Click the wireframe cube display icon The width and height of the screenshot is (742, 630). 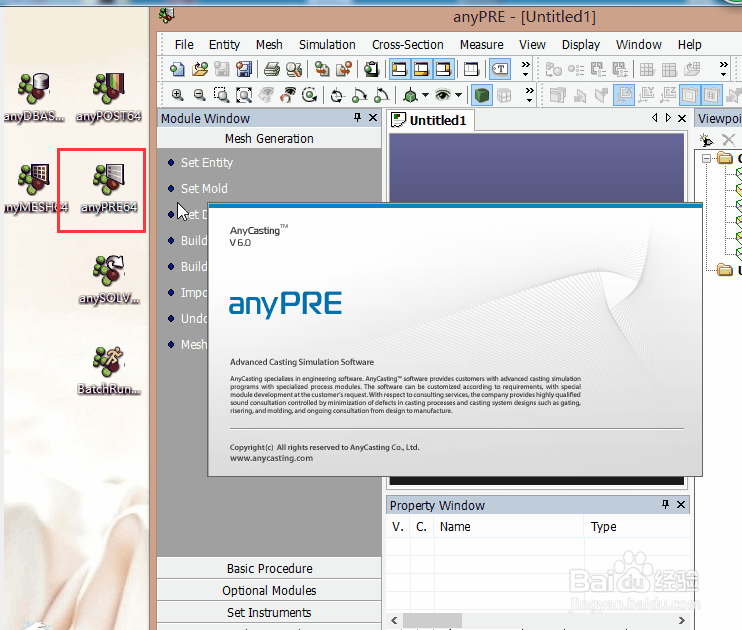[x=504, y=95]
